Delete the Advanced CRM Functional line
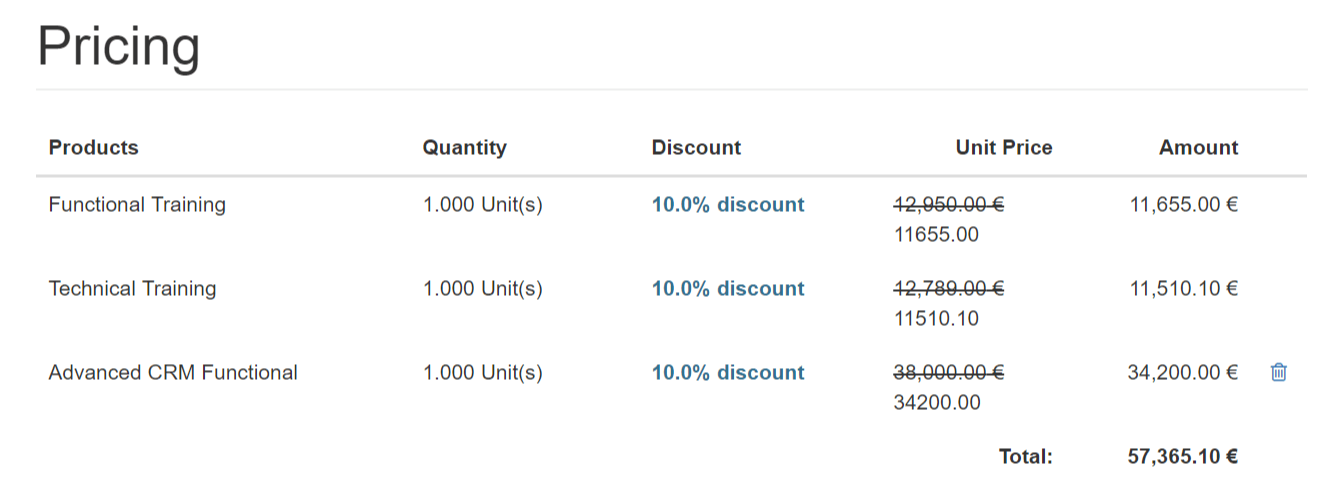1335x486 pixels. coord(1278,372)
